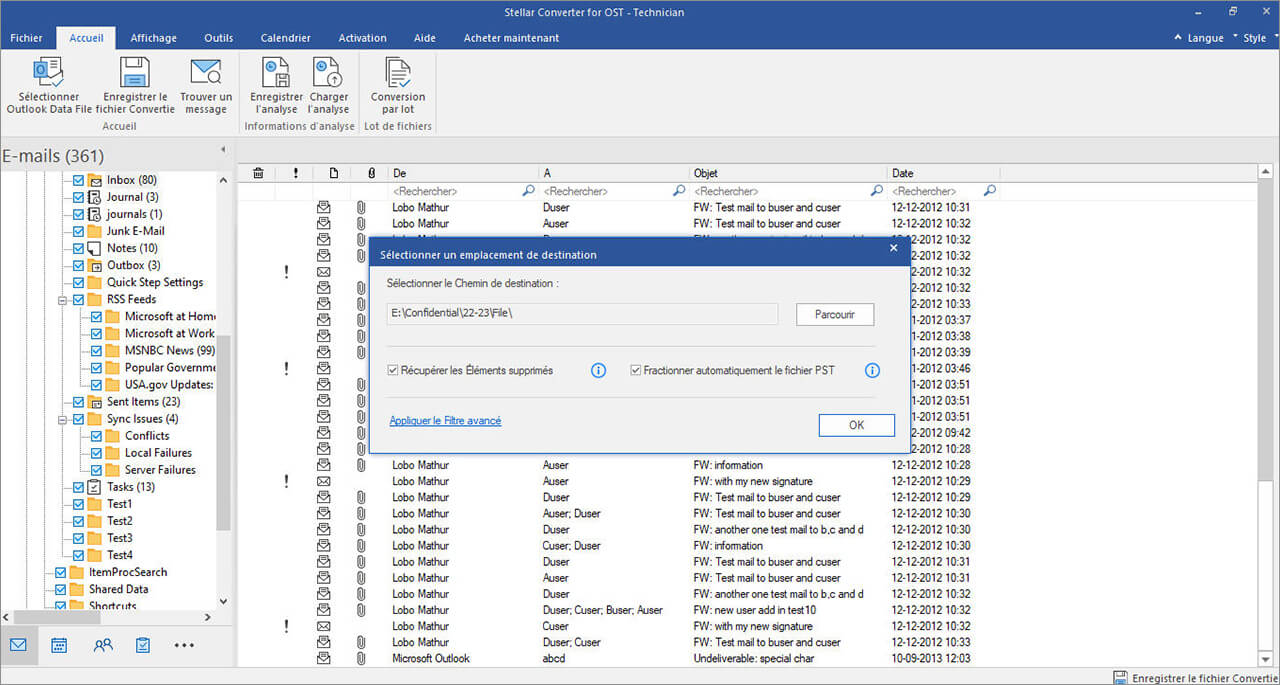Toggle Fractionner automatiquement le fichier PST checkbox
This screenshot has width=1280, height=685.
[x=636, y=370]
